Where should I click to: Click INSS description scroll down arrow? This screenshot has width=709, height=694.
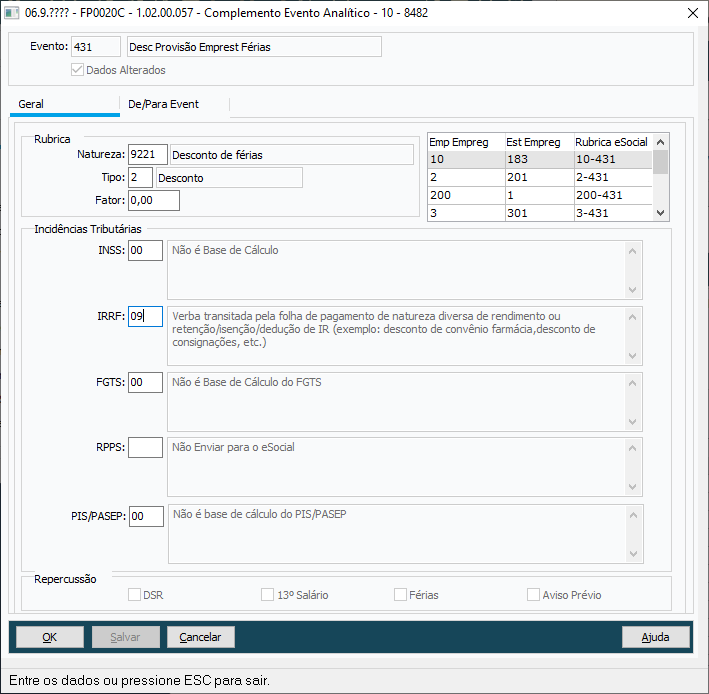(x=633, y=290)
